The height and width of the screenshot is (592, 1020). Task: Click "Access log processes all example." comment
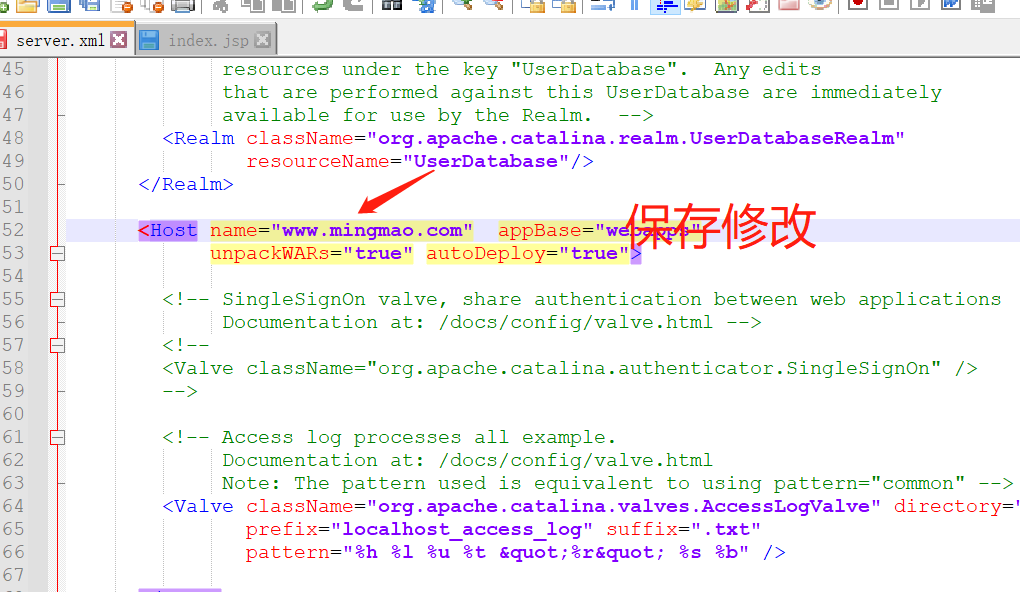pos(419,437)
